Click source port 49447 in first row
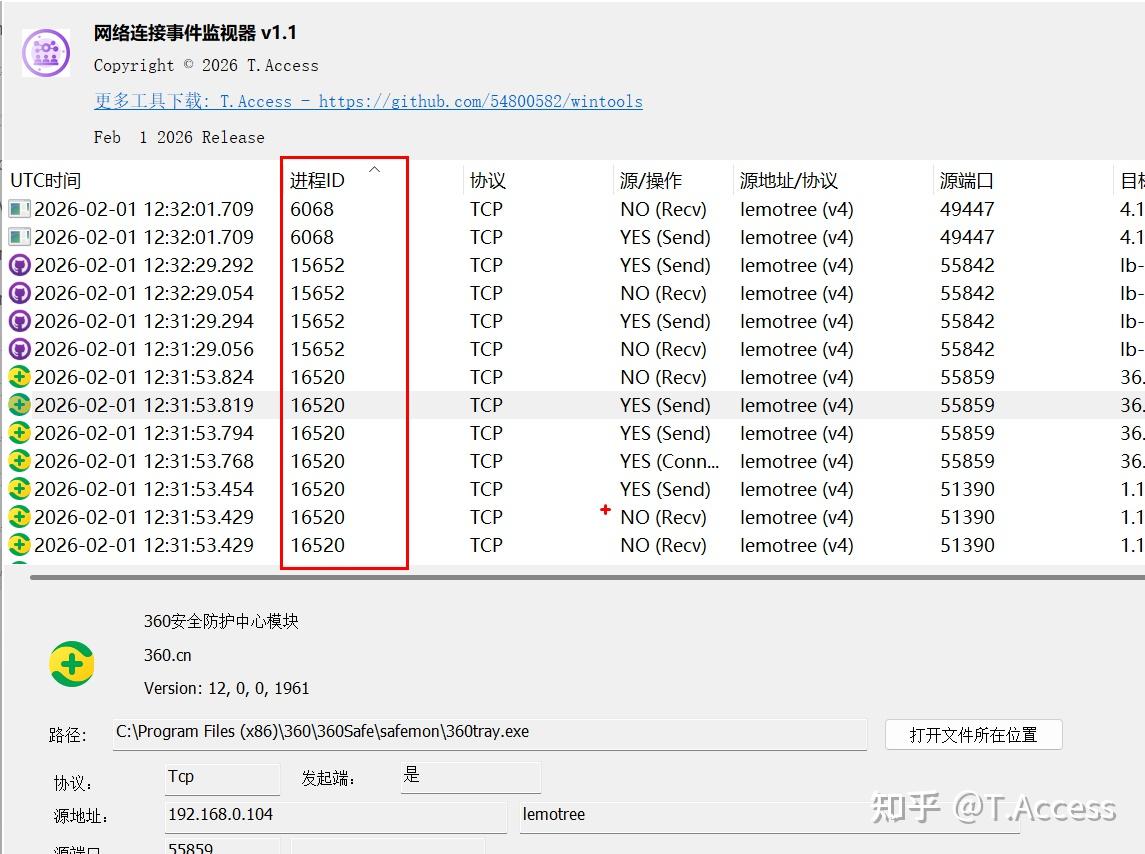Screen dimensions: 1145x854 pyautogui.click(x=967, y=210)
